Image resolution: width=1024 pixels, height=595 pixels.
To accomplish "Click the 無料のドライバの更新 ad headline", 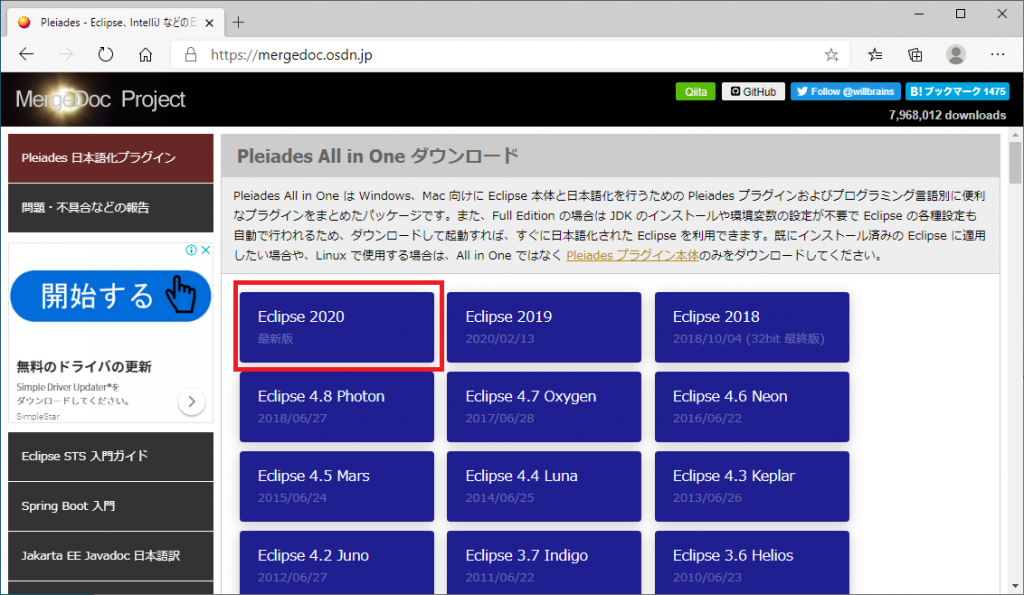I will pyautogui.click(x=84, y=367).
